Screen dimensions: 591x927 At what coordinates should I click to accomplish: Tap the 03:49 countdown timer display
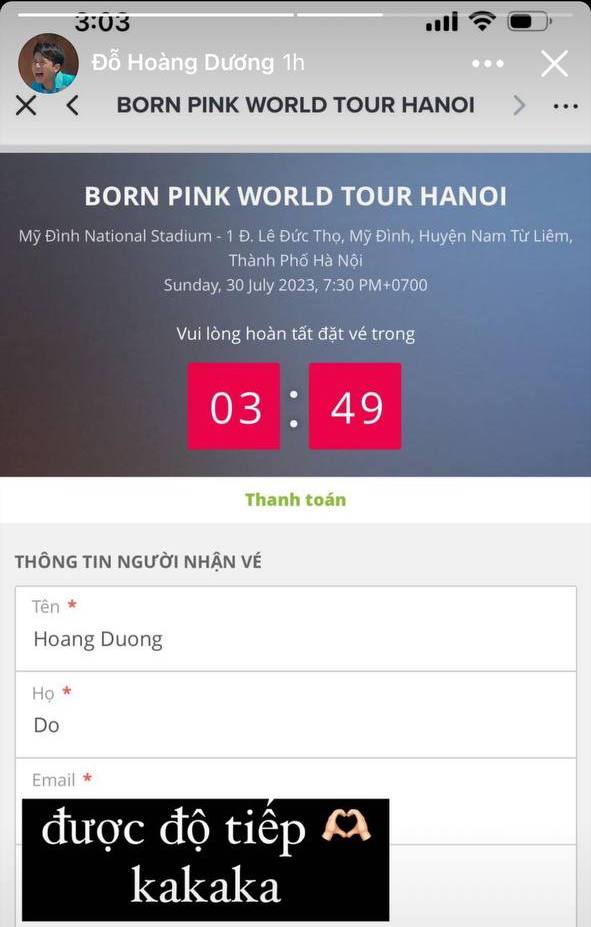(x=295, y=406)
